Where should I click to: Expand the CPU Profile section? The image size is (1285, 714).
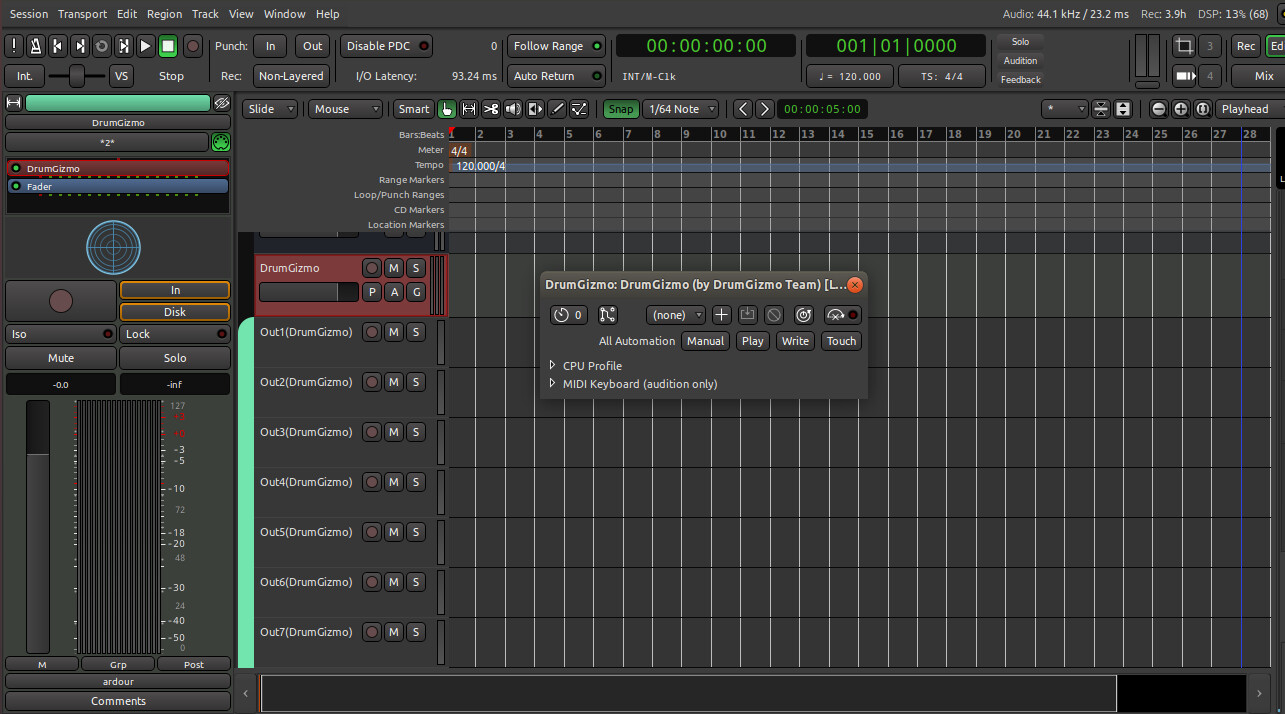tap(553, 366)
